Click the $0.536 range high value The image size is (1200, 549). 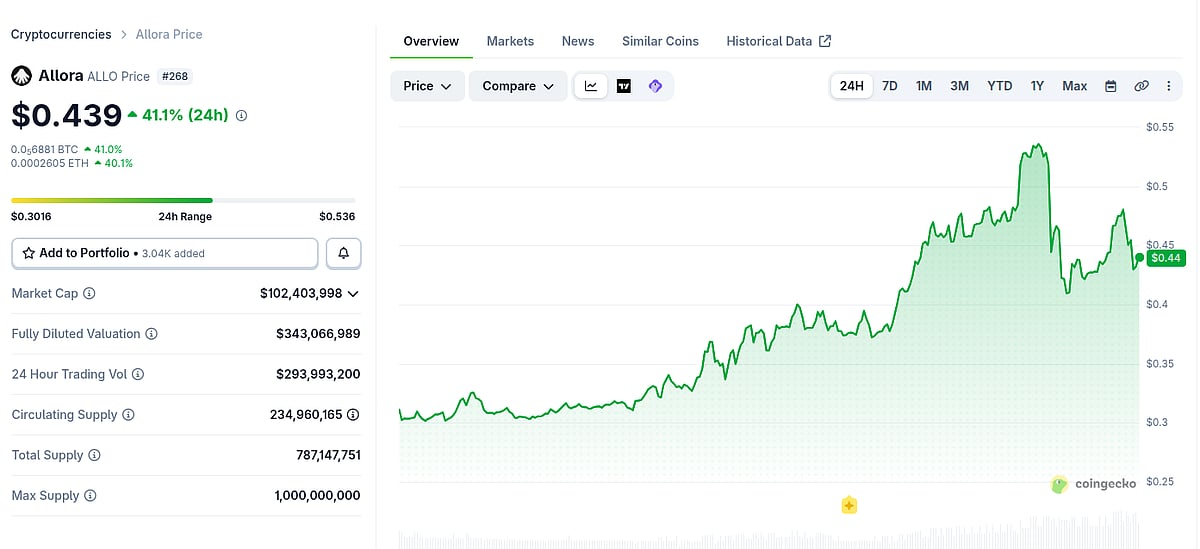click(337, 216)
